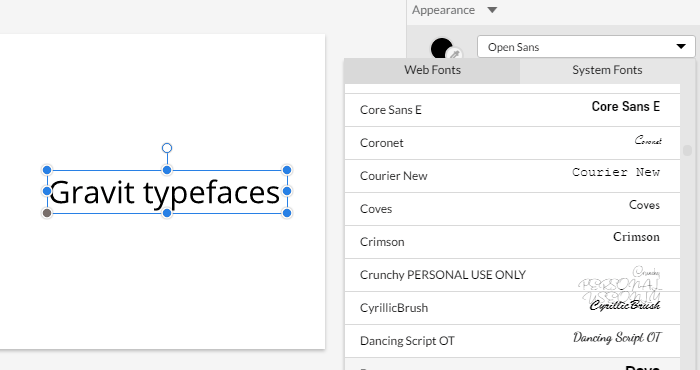700x370 pixels.
Task: Click the top-right resize handle of text box
Action: (287, 170)
